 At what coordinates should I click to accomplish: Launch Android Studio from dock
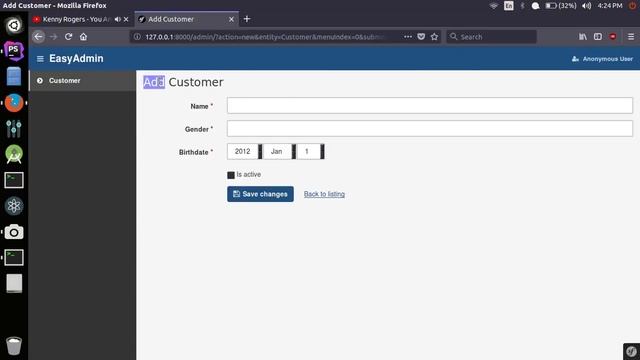14,154
